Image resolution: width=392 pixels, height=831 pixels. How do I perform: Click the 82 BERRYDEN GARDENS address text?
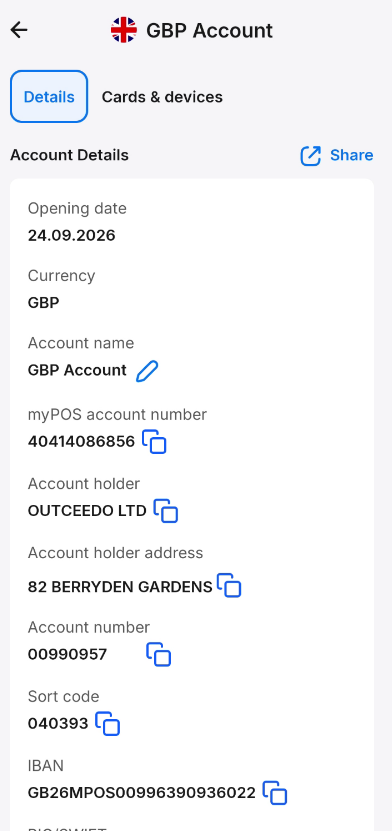(120, 587)
